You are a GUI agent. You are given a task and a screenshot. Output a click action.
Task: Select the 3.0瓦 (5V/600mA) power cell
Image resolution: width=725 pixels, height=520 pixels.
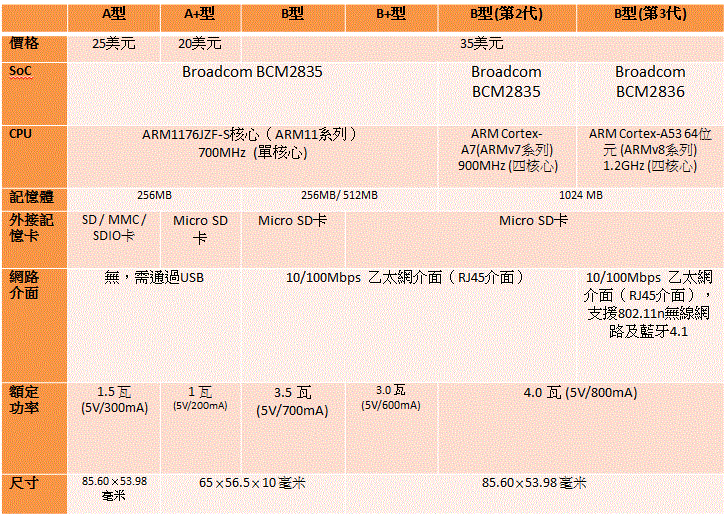[391, 428]
